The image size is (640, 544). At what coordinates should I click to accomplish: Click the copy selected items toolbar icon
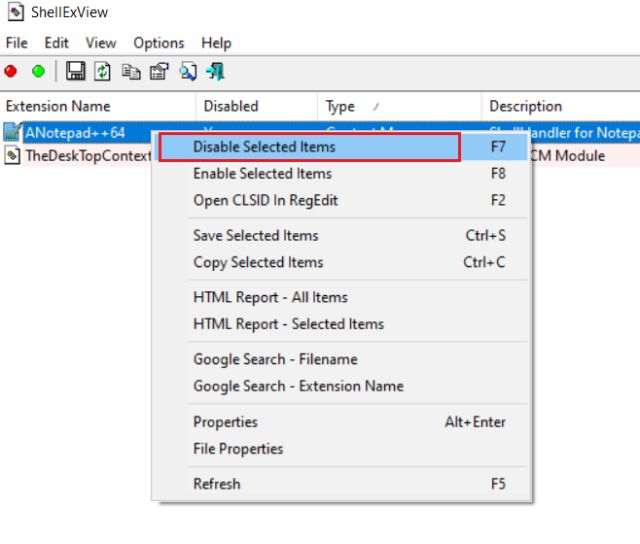(130, 71)
